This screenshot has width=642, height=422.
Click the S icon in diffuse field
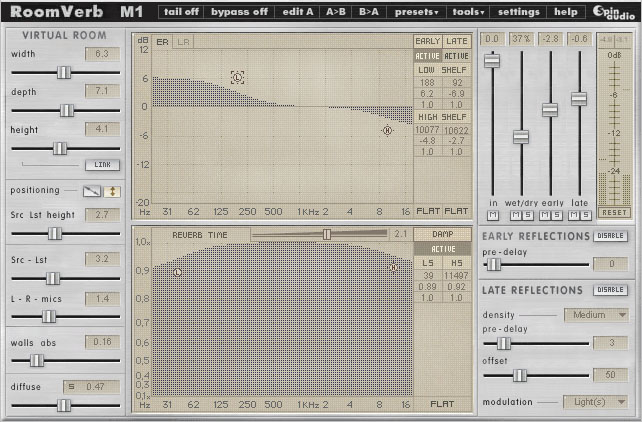[x=72, y=387]
